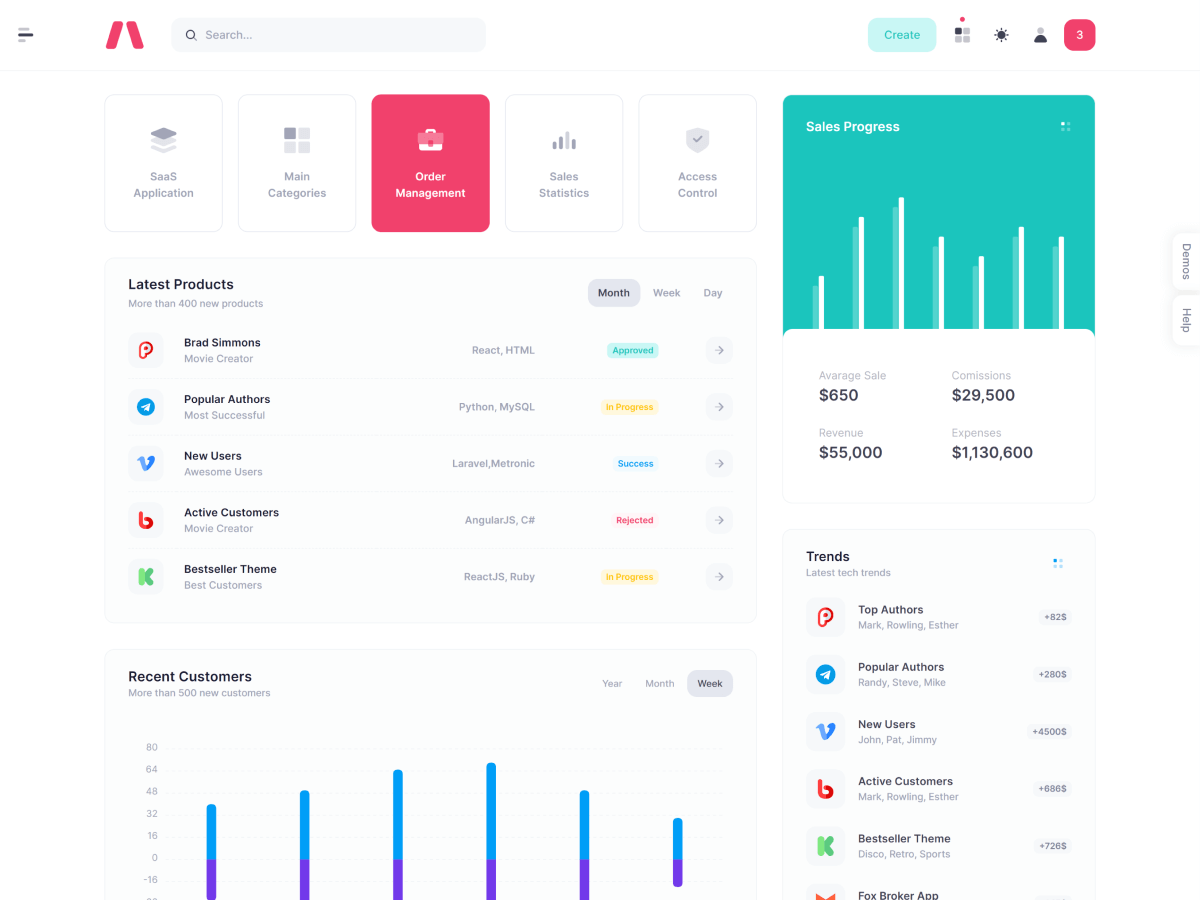This screenshot has height=900, width=1200.
Task: Click the Metronic logo in the header
Action: (123, 34)
